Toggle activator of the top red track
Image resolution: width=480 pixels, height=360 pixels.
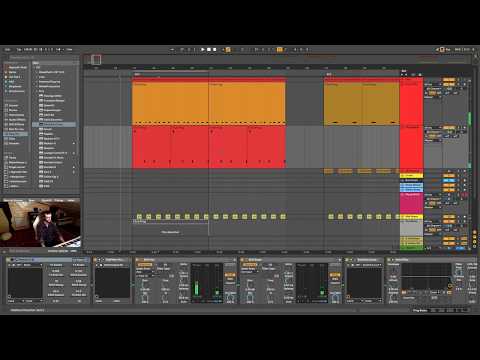pyautogui.click(x=449, y=80)
